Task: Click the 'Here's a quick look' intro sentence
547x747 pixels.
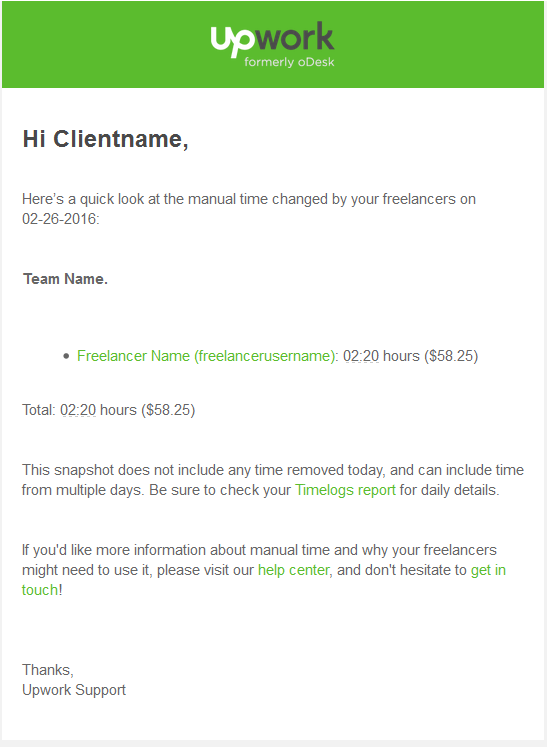Action: (249, 209)
